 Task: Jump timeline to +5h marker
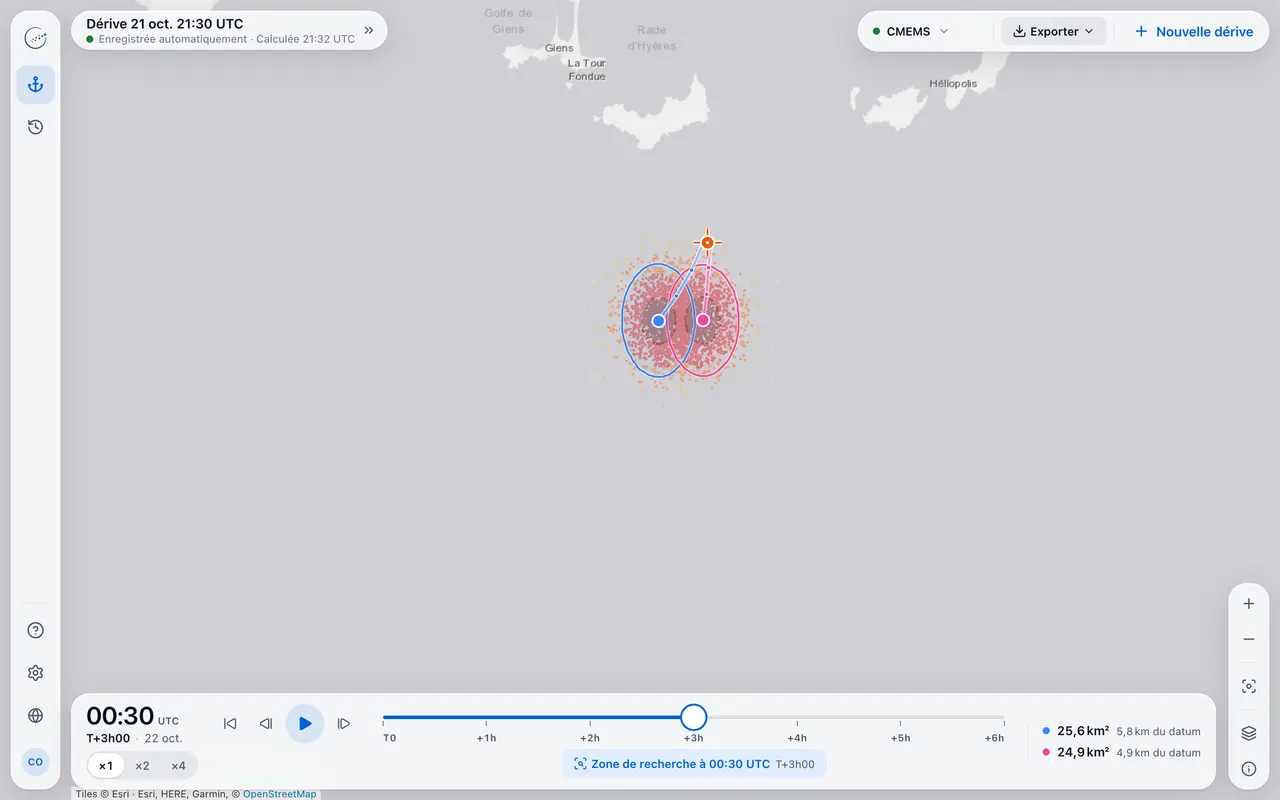pos(900,738)
